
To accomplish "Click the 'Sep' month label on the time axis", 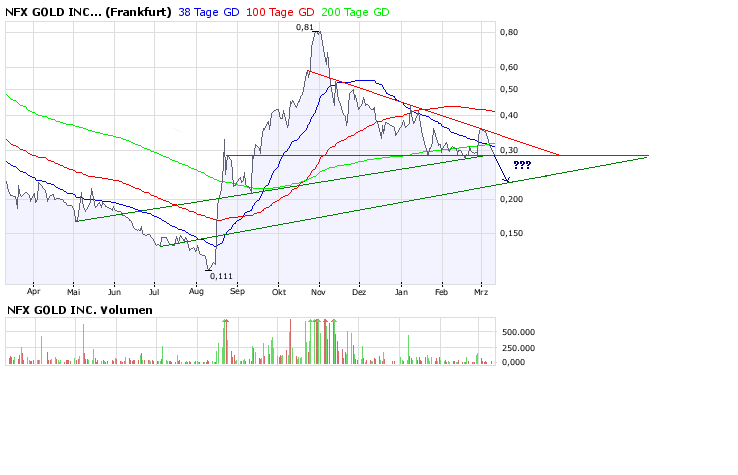I will 237,291.
